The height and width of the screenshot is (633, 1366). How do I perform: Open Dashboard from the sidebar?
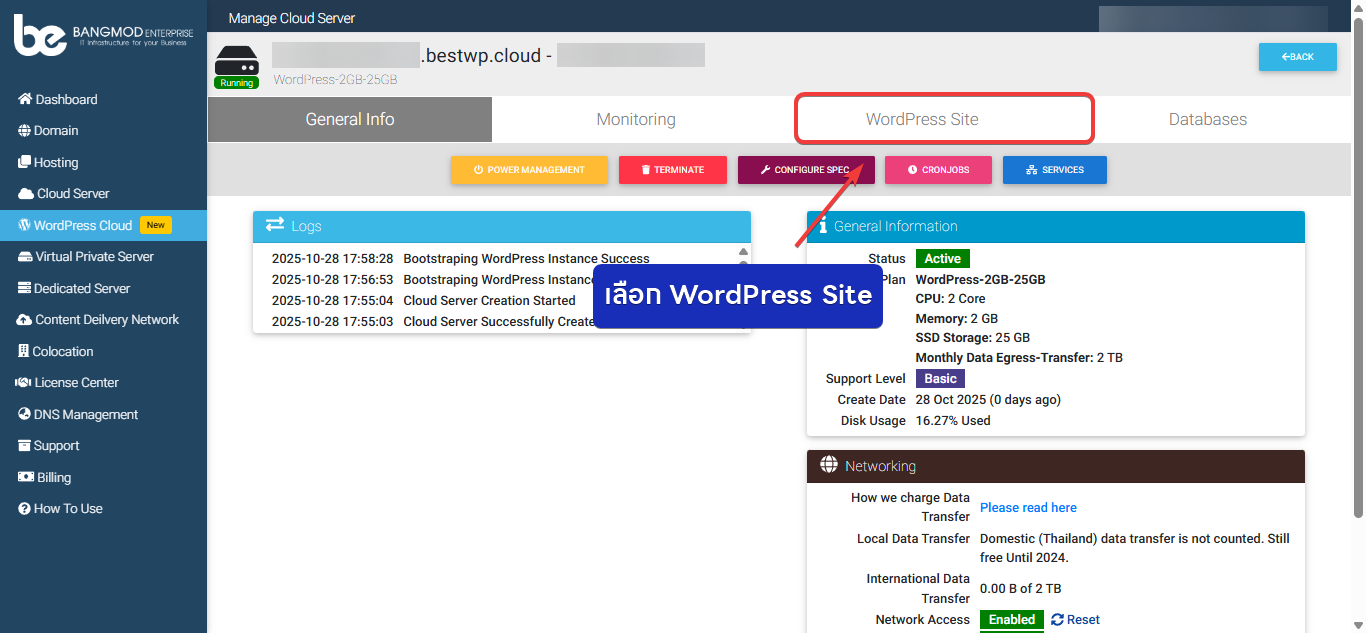pyautogui.click(x=66, y=99)
